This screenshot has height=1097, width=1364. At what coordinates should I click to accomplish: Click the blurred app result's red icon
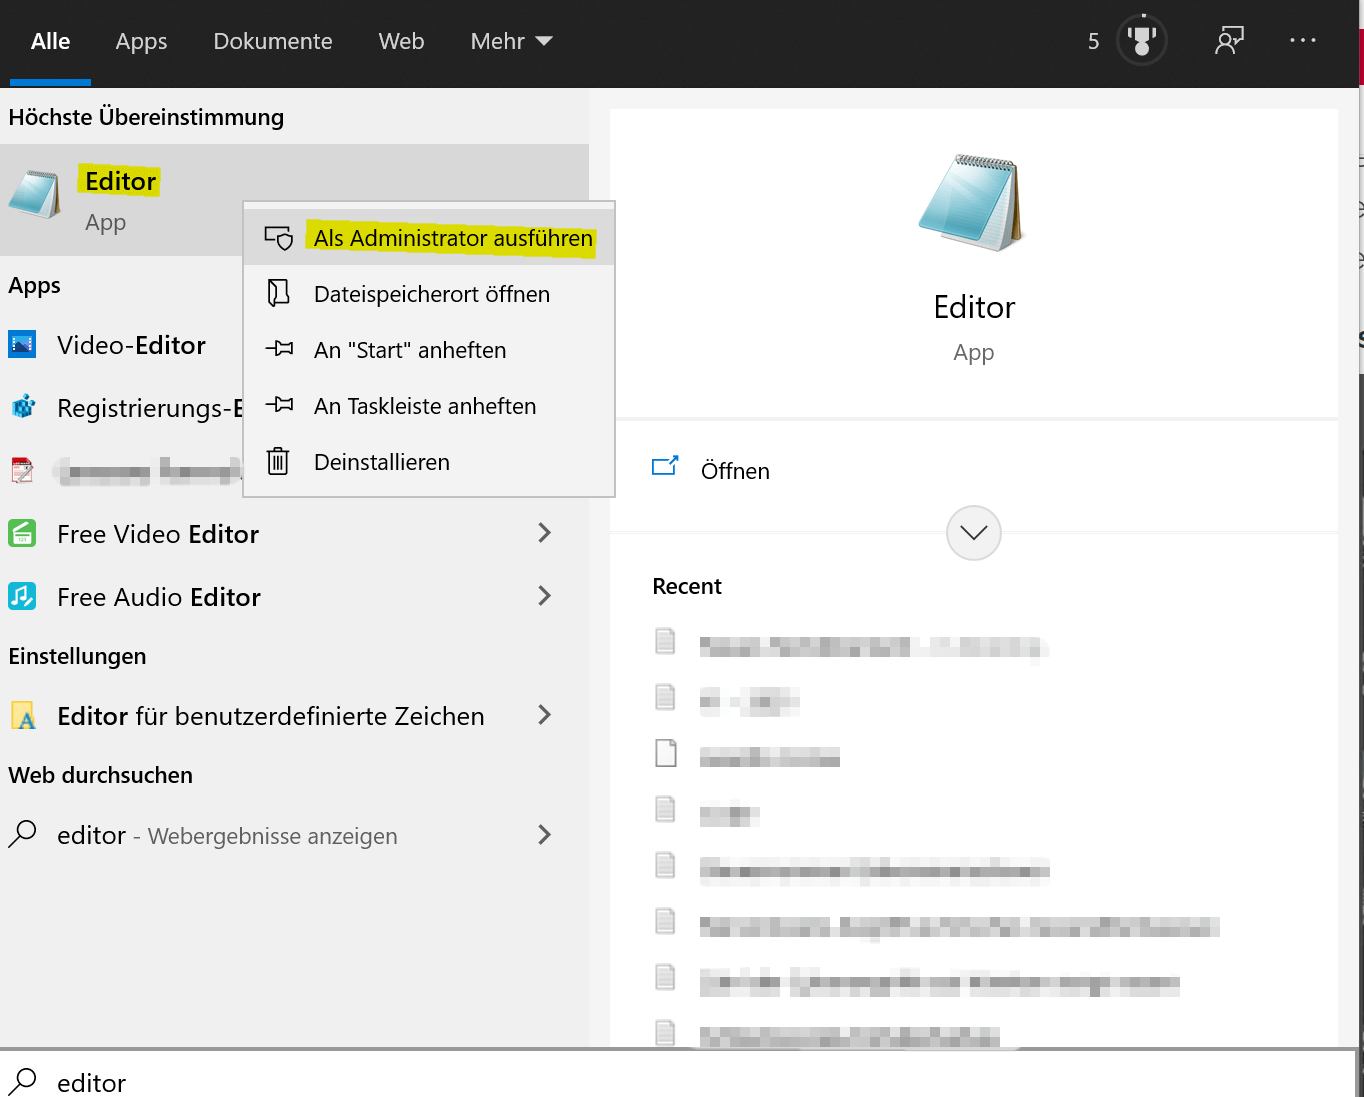pyautogui.click(x=22, y=470)
